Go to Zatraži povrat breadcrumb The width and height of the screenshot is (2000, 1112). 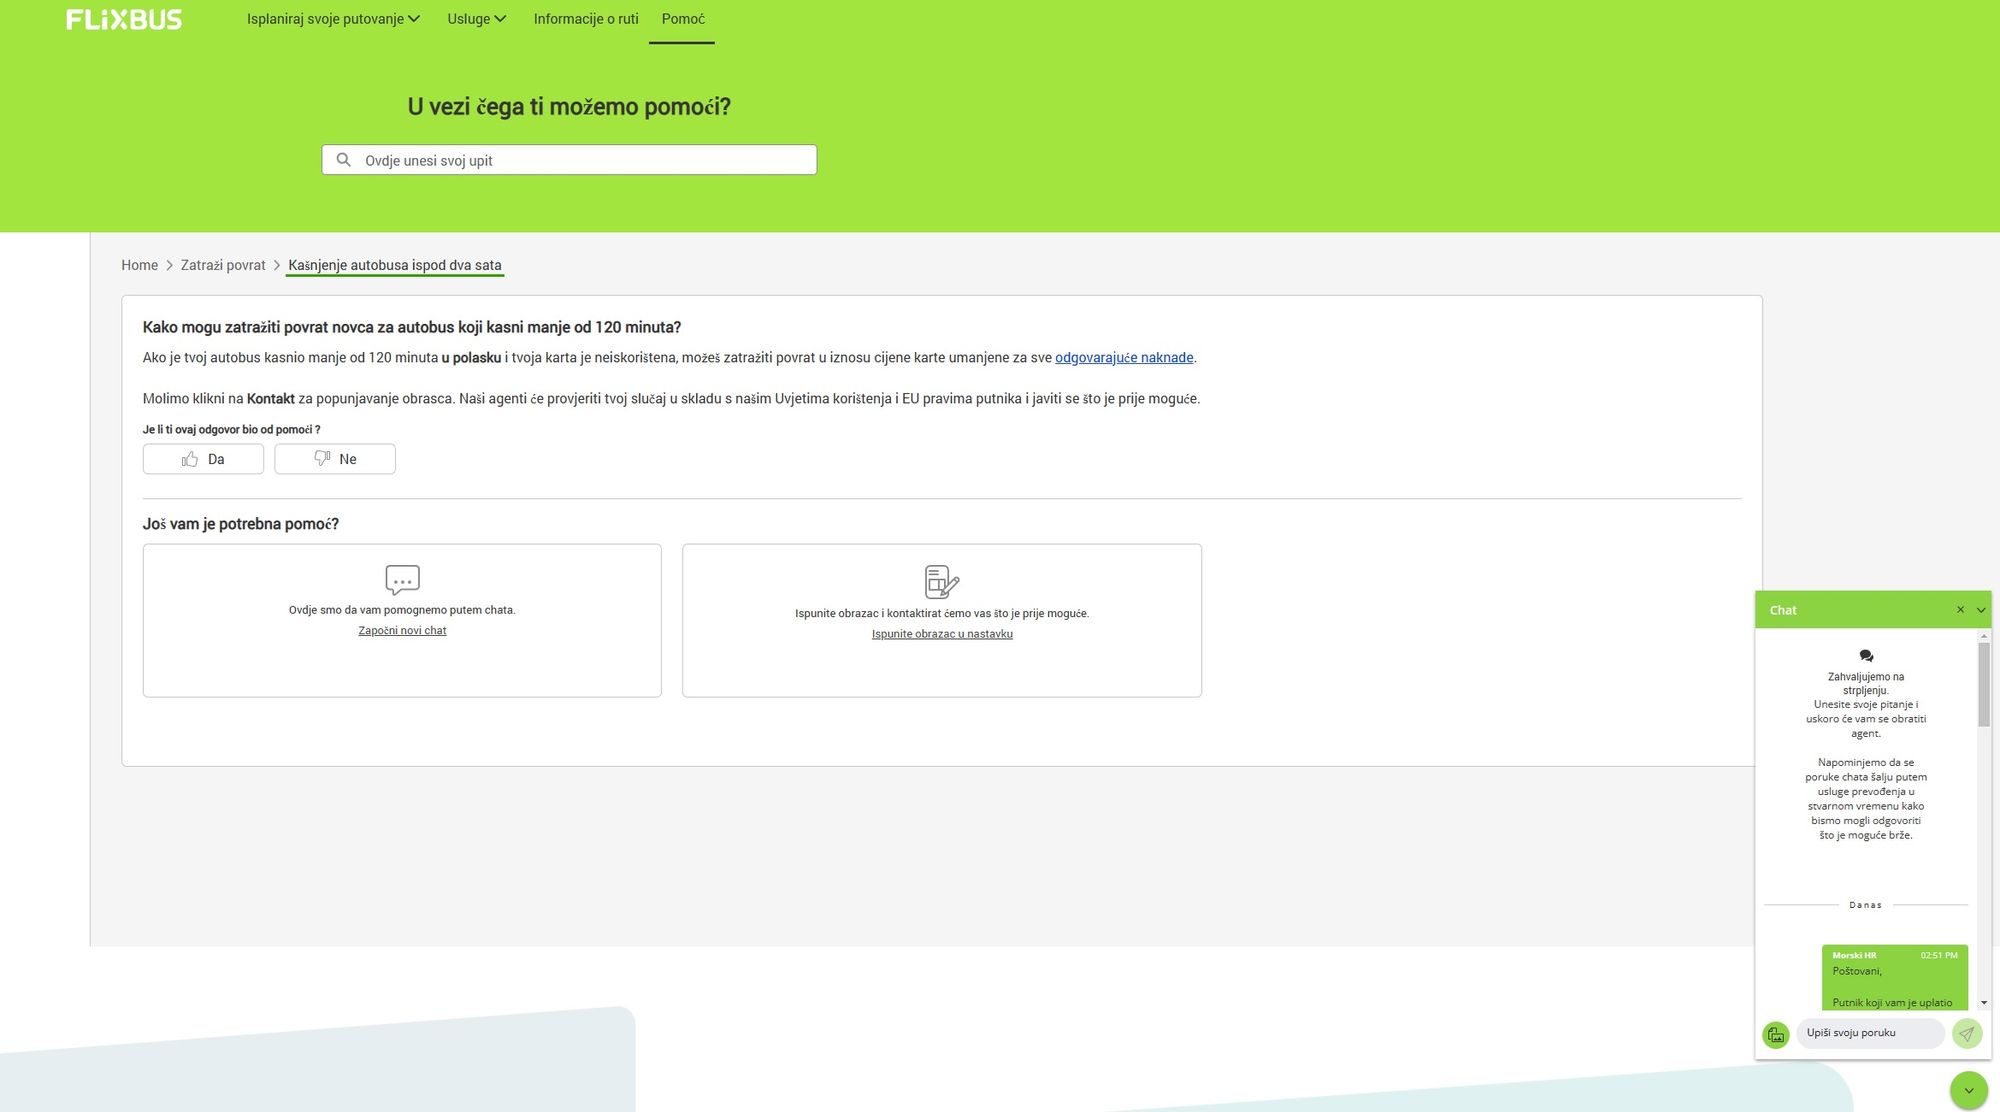tap(223, 265)
